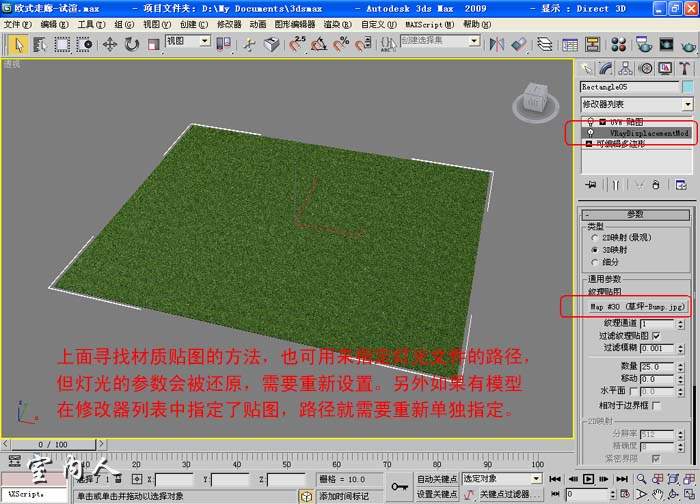Toggle the 过滤纹理贴图 checkbox

[656, 335]
